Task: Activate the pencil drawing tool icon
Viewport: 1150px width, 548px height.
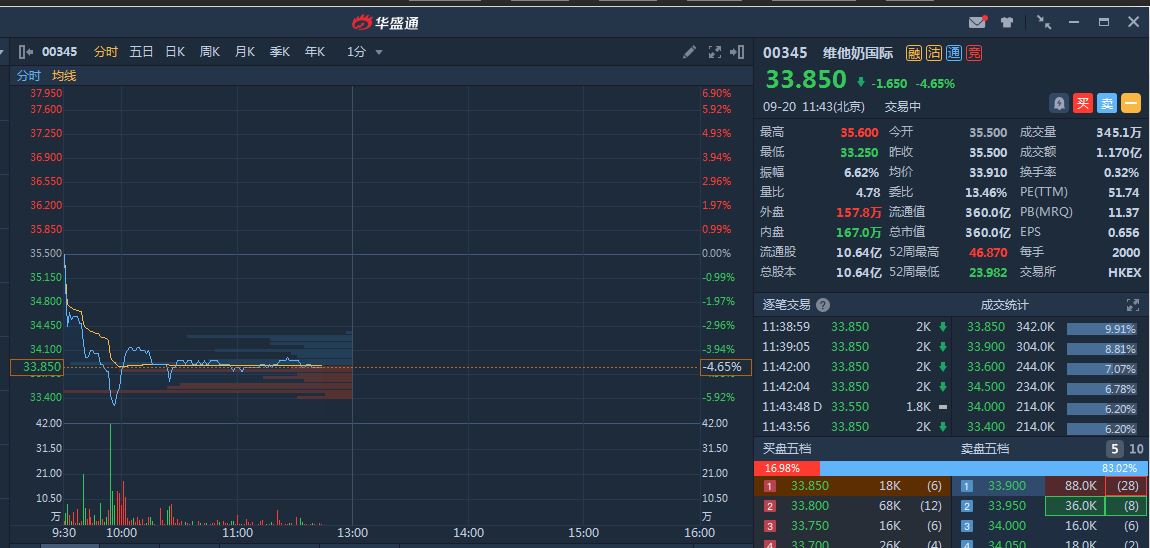Action: point(689,52)
